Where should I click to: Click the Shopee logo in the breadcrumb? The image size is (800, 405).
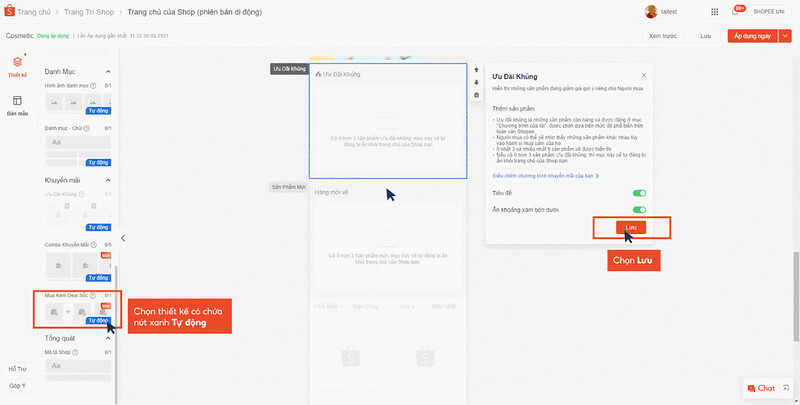(x=14, y=11)
